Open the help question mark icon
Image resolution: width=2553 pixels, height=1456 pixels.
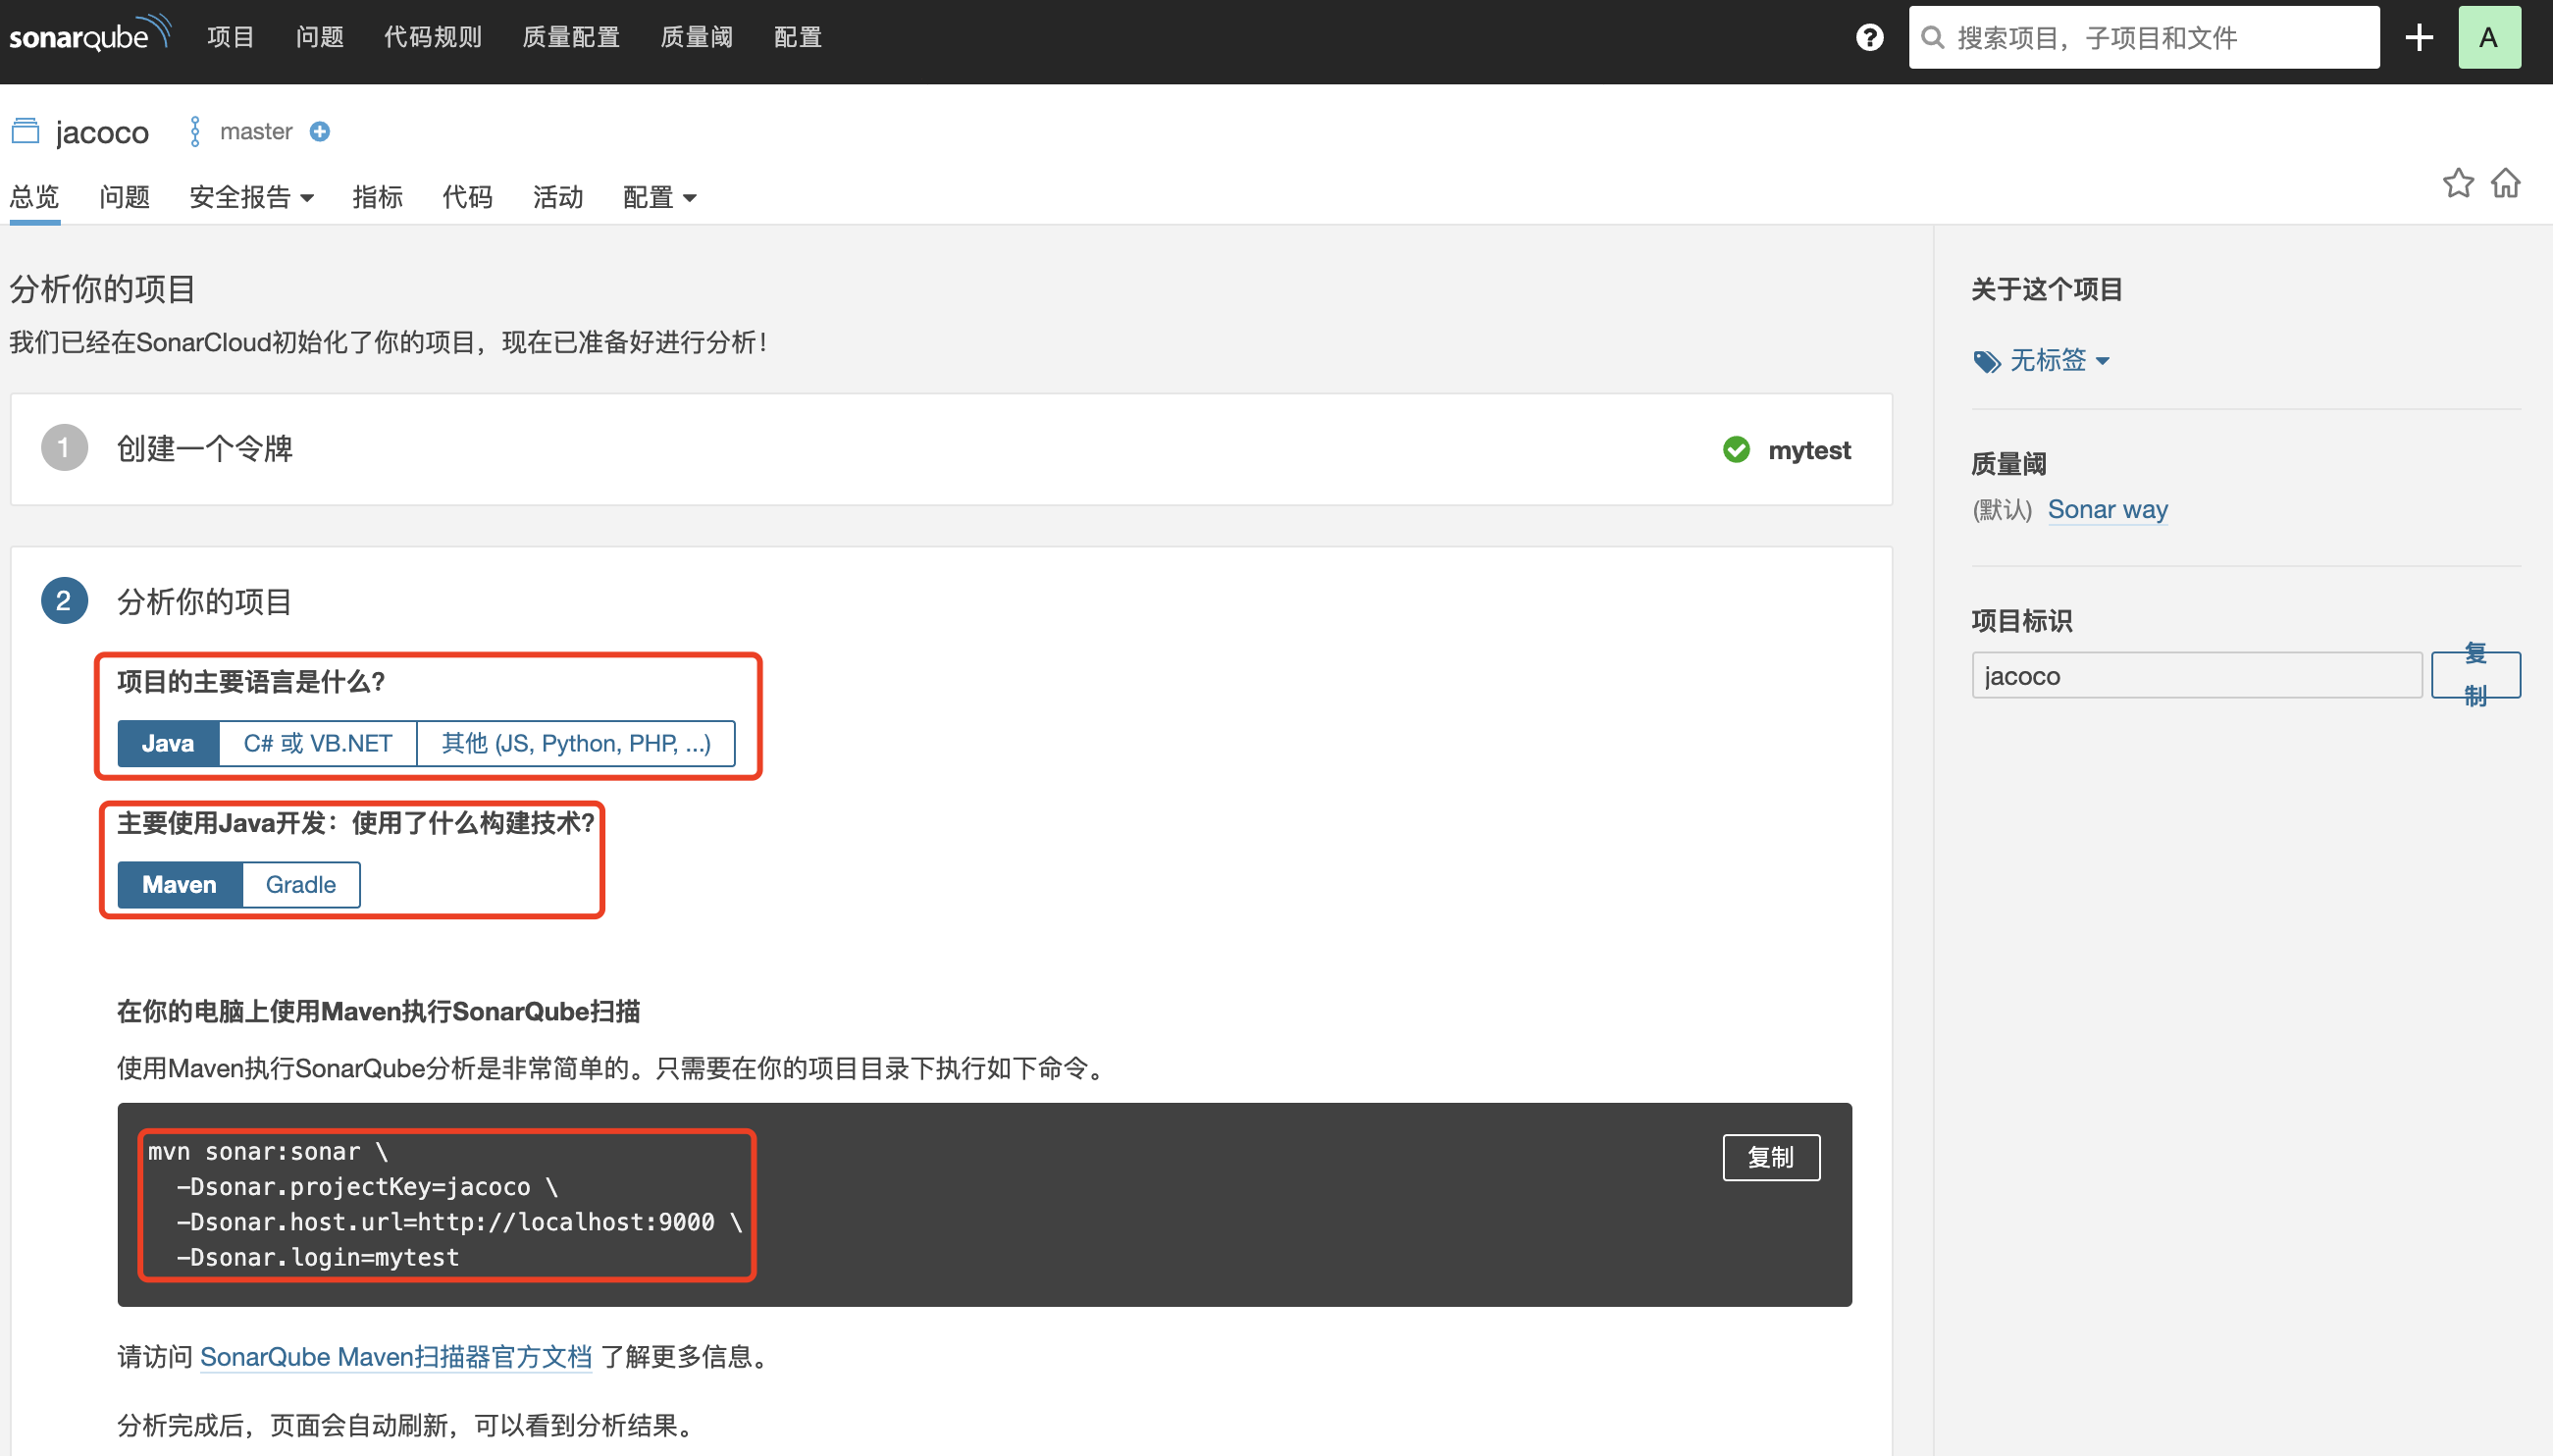pos(1868,38)
